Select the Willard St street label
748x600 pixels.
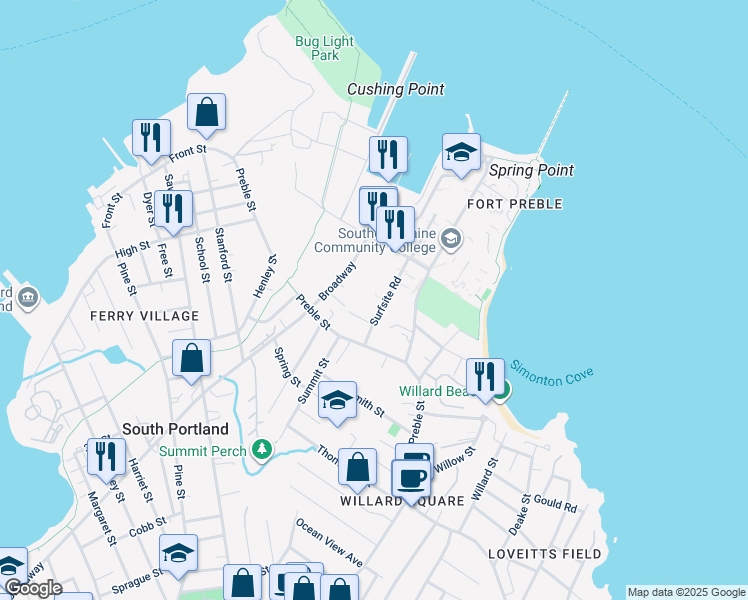pos(485,479)
